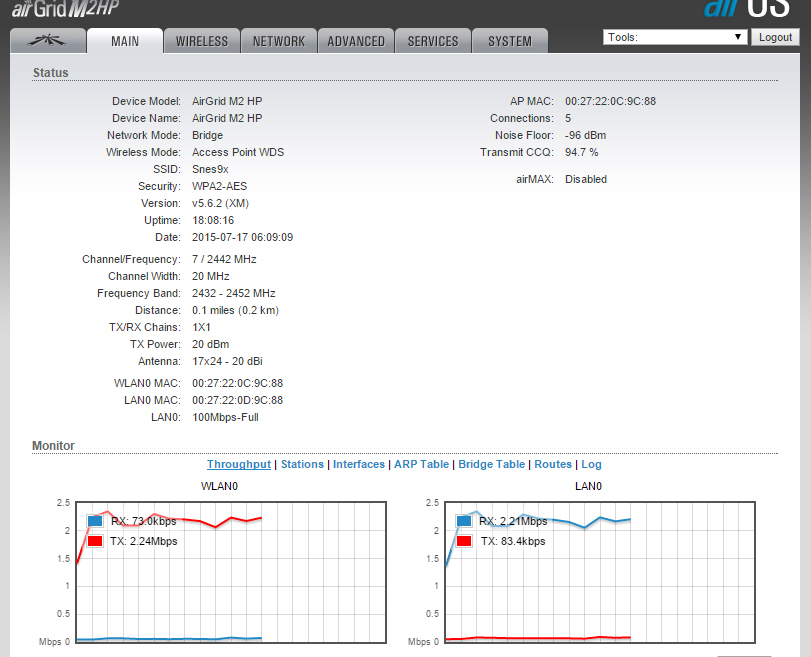Click the Monitor section heading
Screen dimensions: 811x657
point(53,445)
